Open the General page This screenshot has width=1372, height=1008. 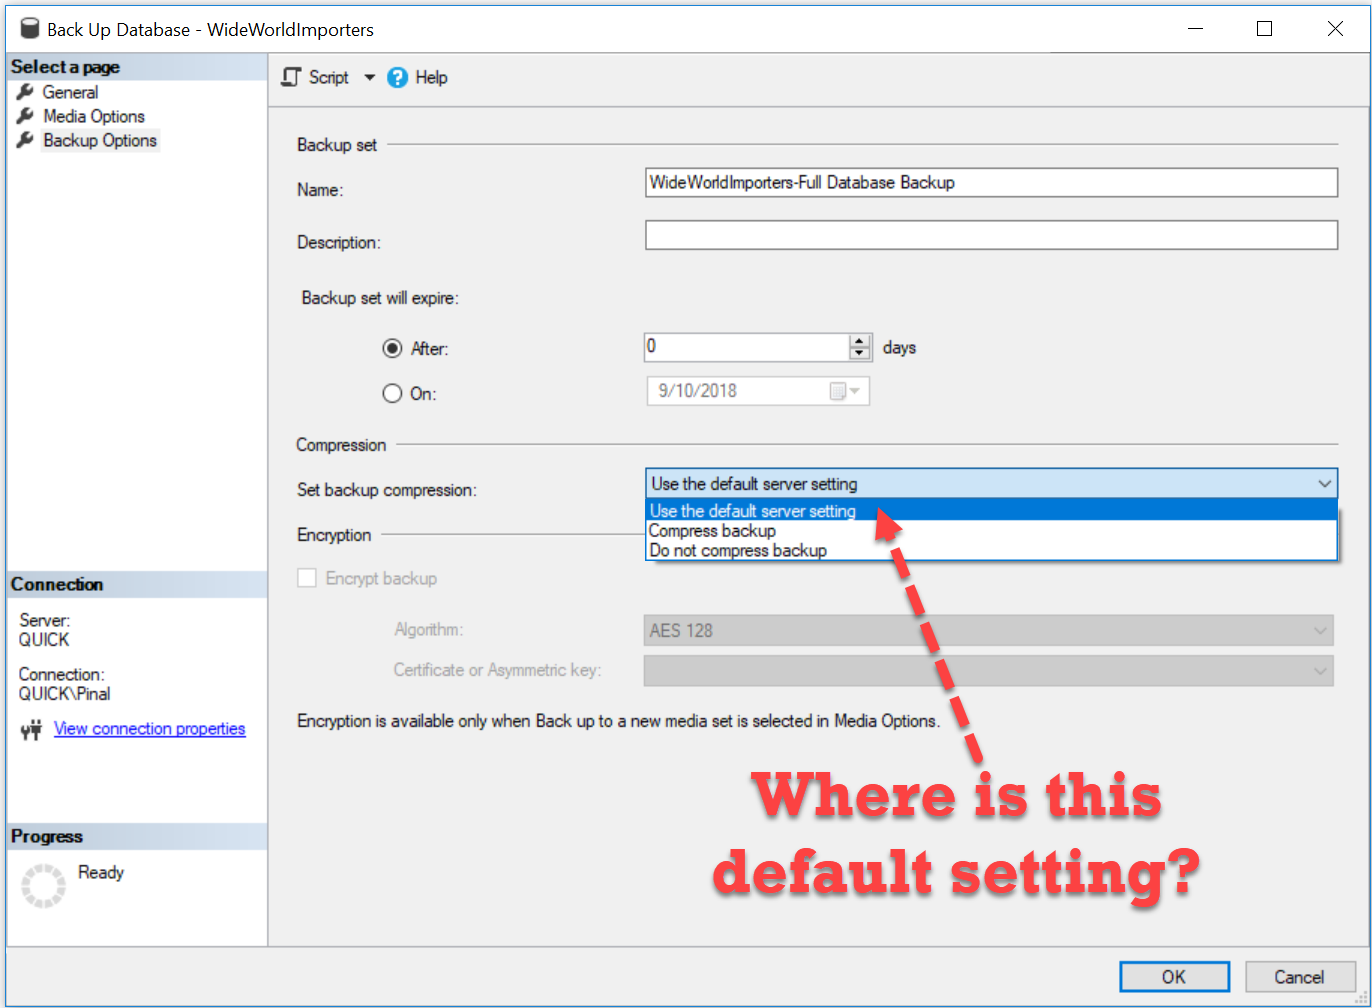point(70,92)
